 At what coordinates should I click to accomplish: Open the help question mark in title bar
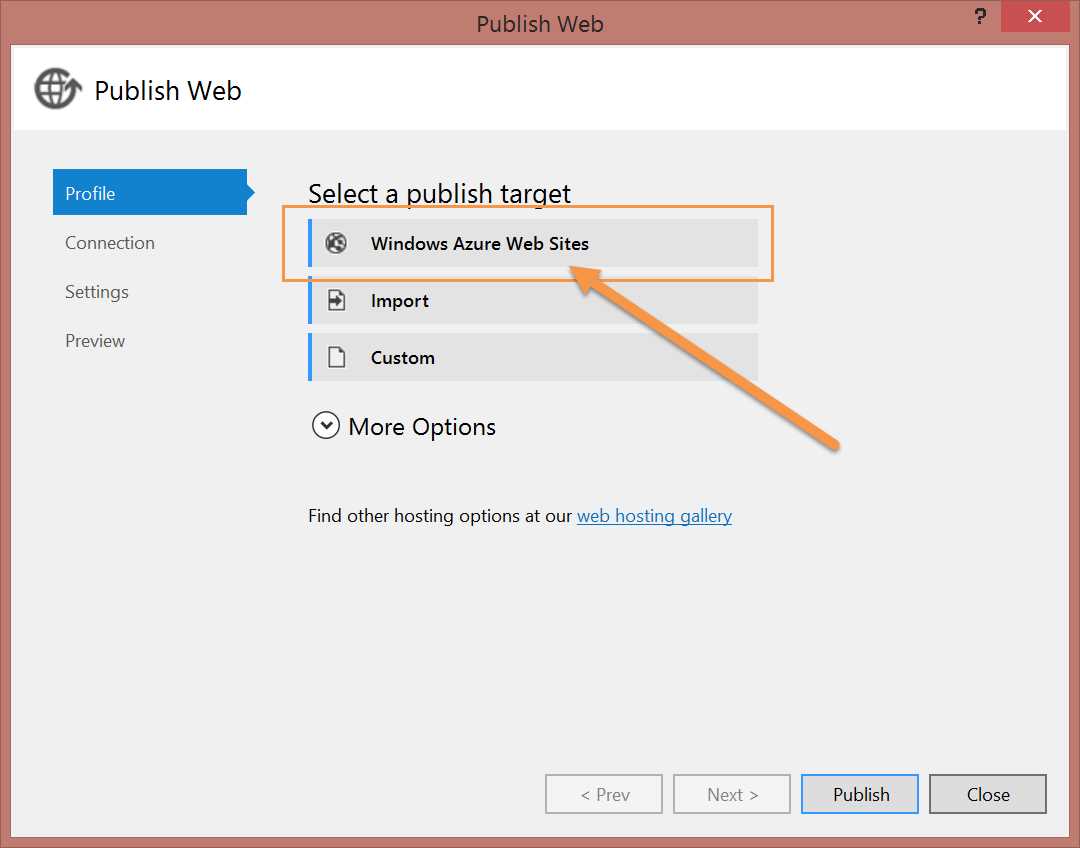click(978, 17)
